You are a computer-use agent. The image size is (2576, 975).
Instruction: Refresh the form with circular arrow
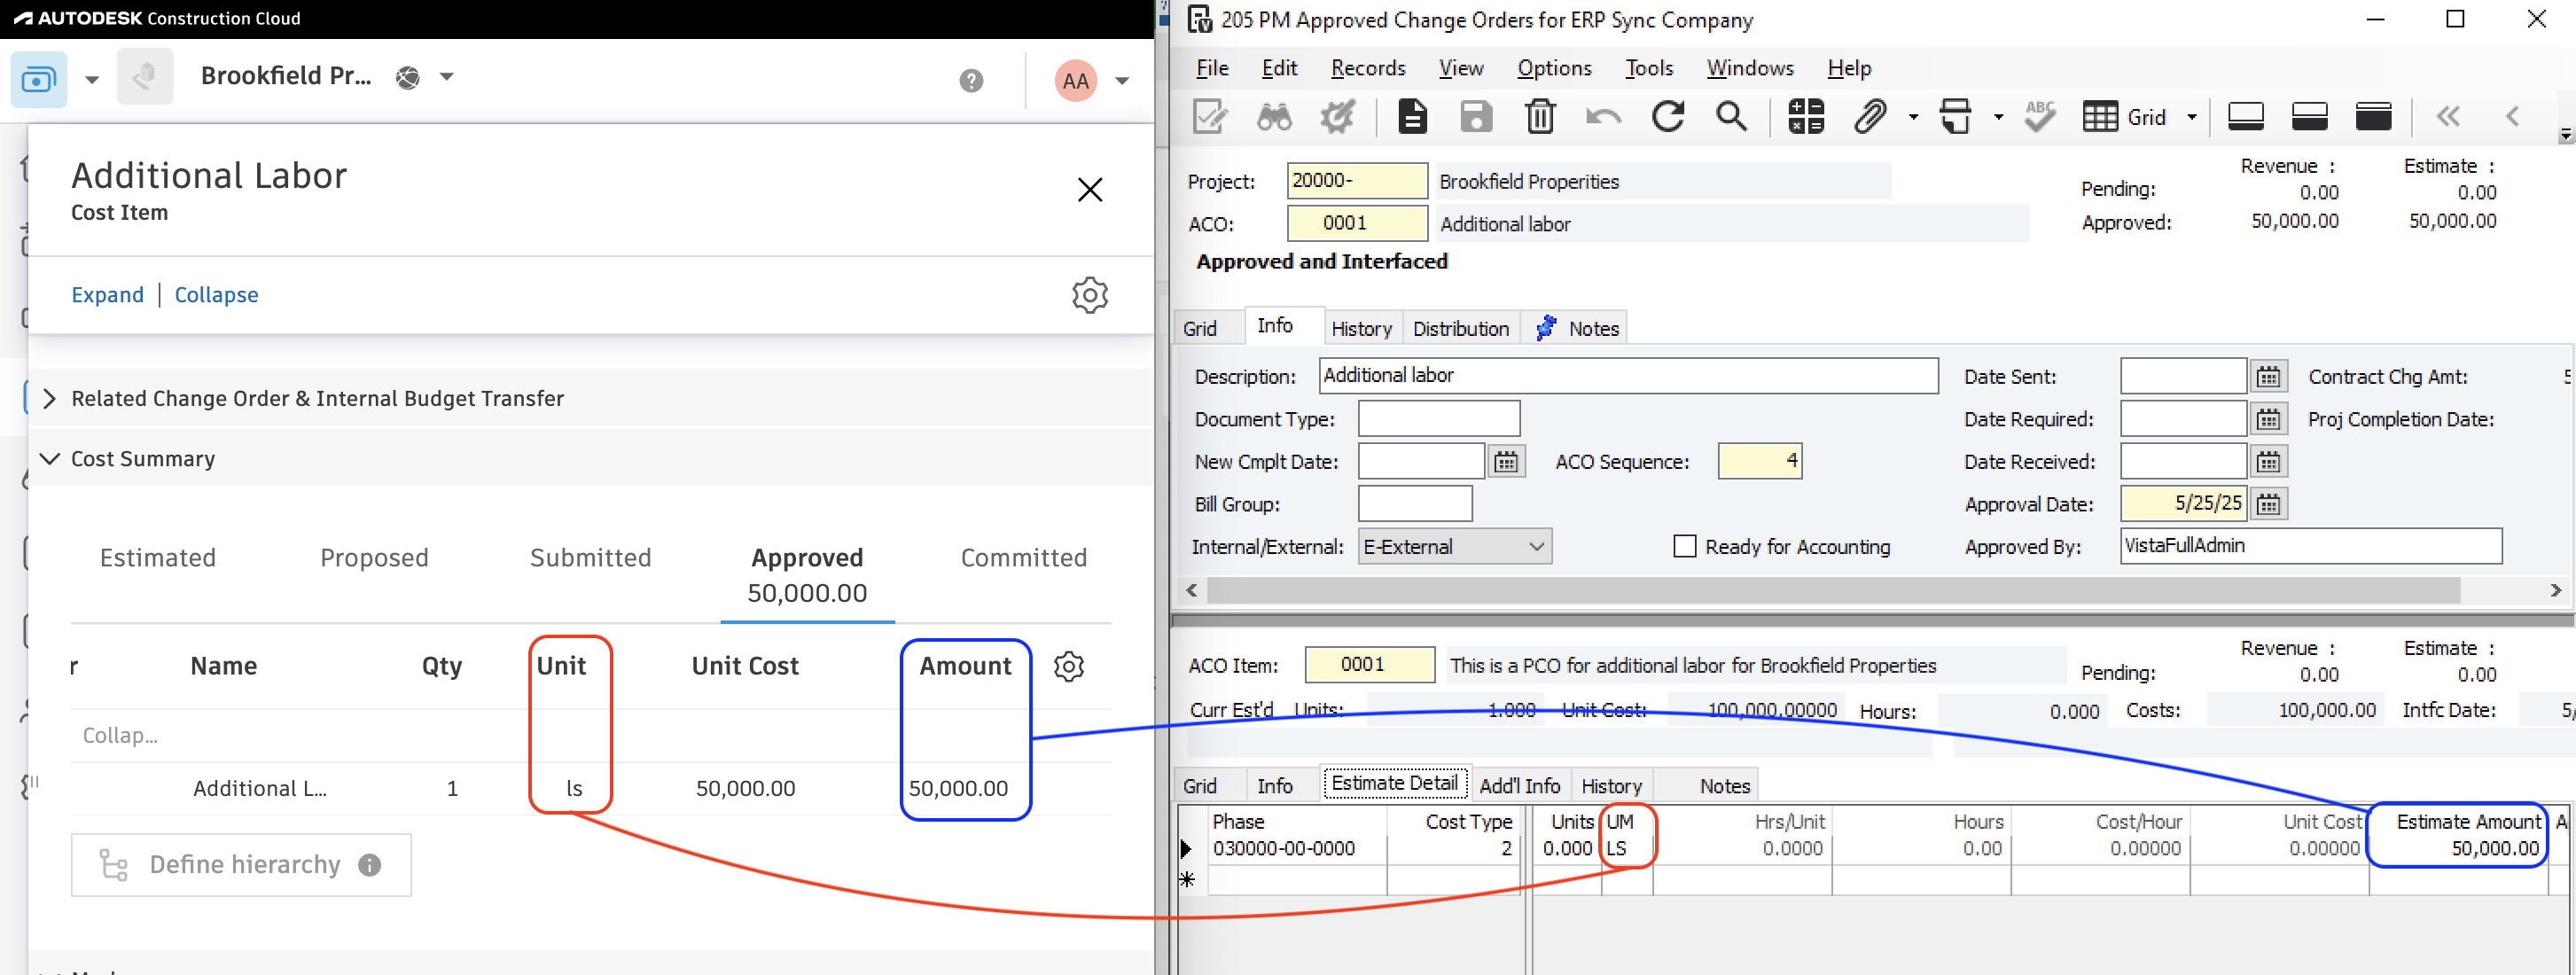coord(1668,117)
